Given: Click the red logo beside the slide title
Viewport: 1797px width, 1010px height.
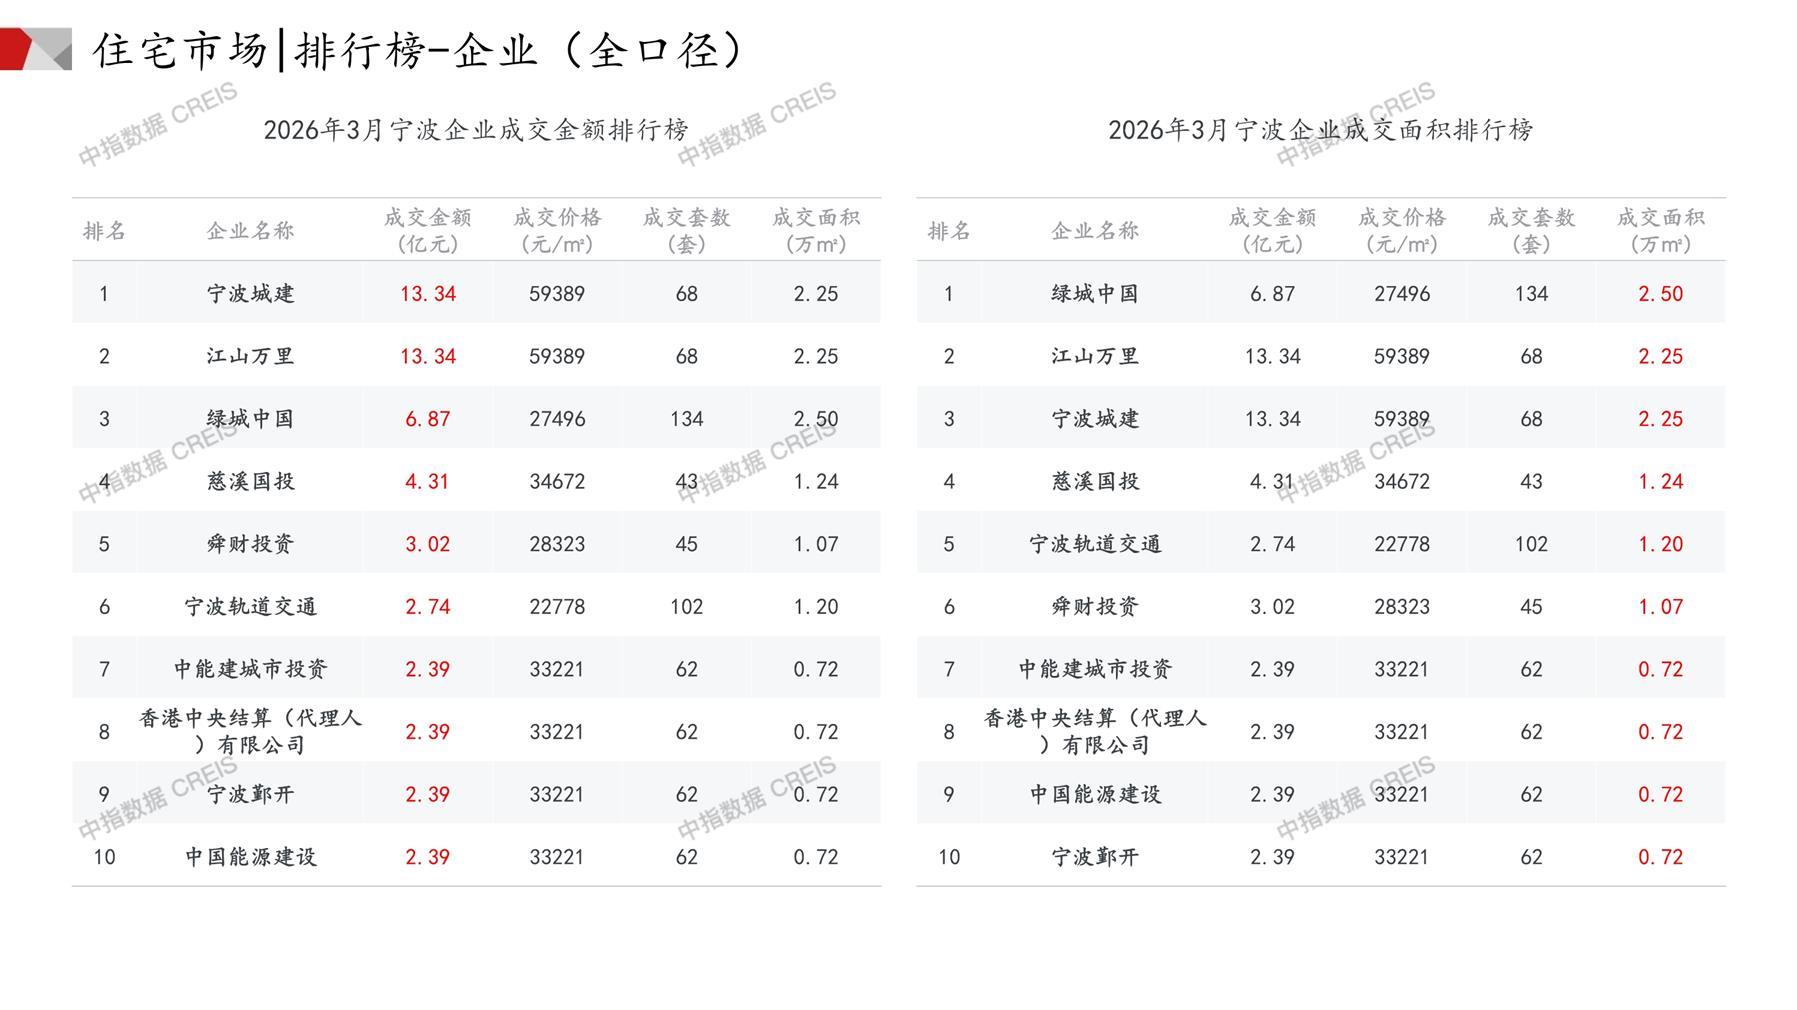Looking at the screenshot, I should [x=35, y=49].
